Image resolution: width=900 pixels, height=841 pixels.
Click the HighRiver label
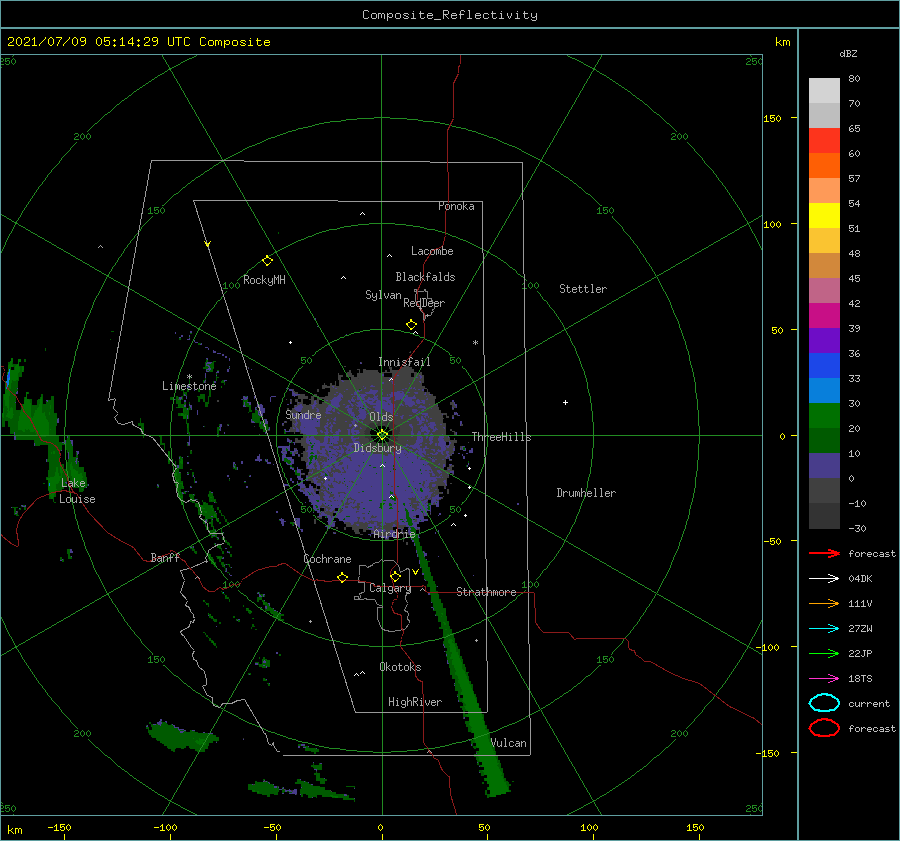point(415,702)
